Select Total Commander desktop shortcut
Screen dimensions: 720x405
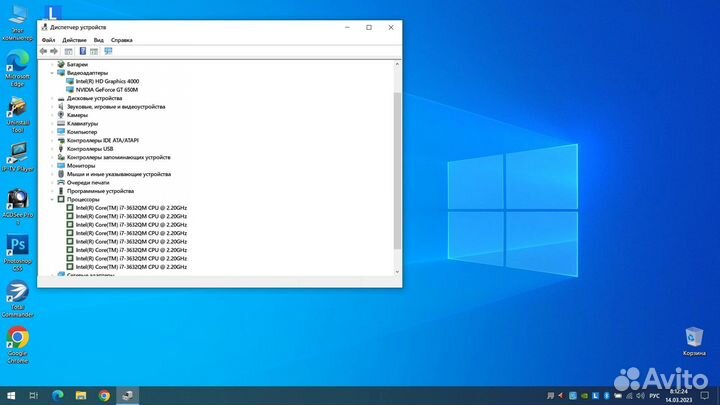tap(17, 299)
